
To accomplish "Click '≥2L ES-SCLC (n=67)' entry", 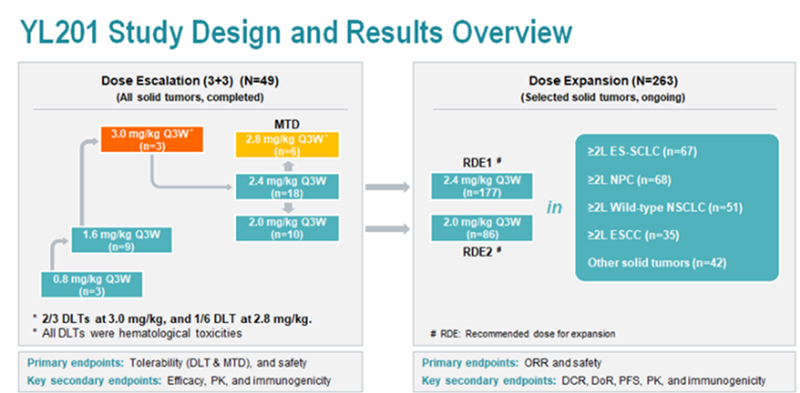I will (642, 152).
